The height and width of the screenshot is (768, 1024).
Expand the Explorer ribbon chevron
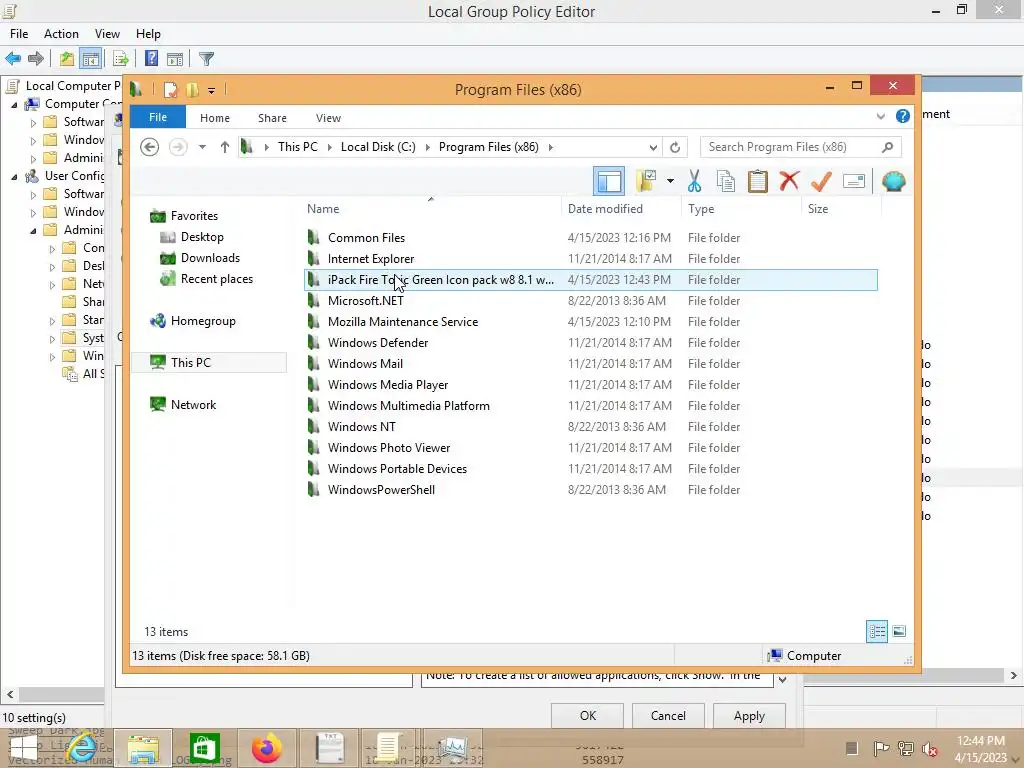[880, 117]
